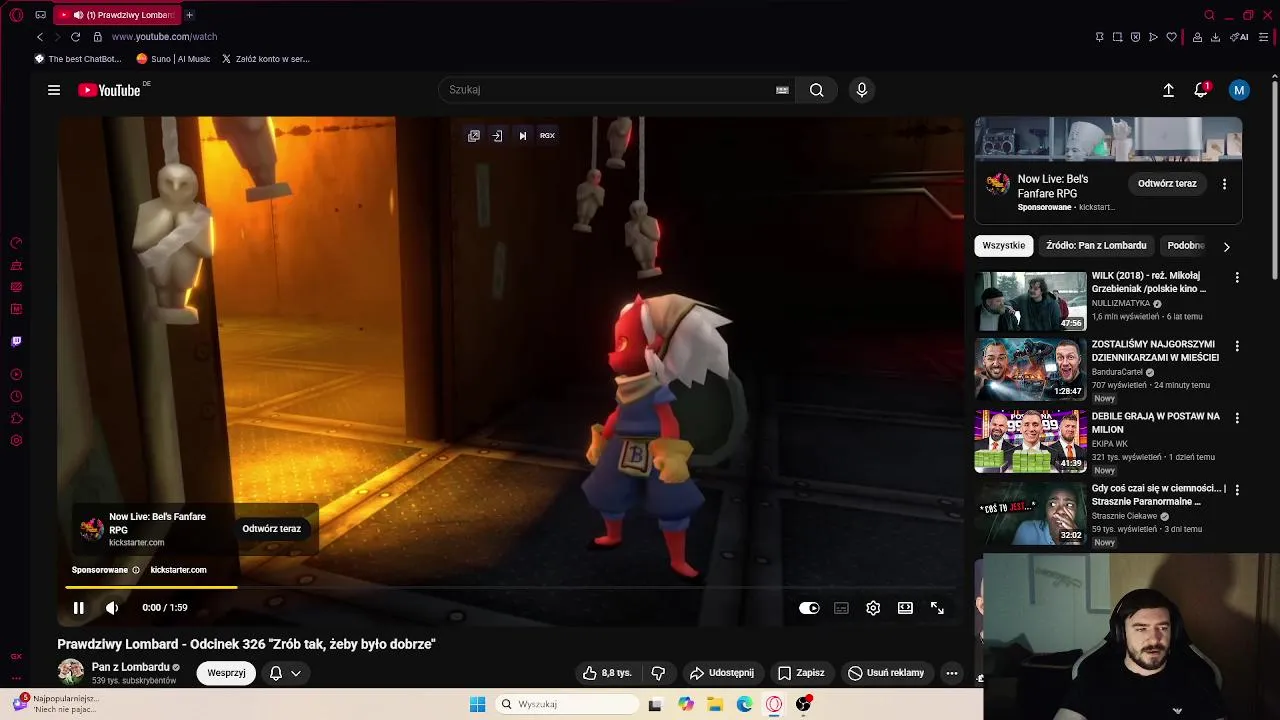This screenshot has height=720, width=1280.
Task: Open the Pan z Lombardu channel avatar
Action: coord(70,672)
